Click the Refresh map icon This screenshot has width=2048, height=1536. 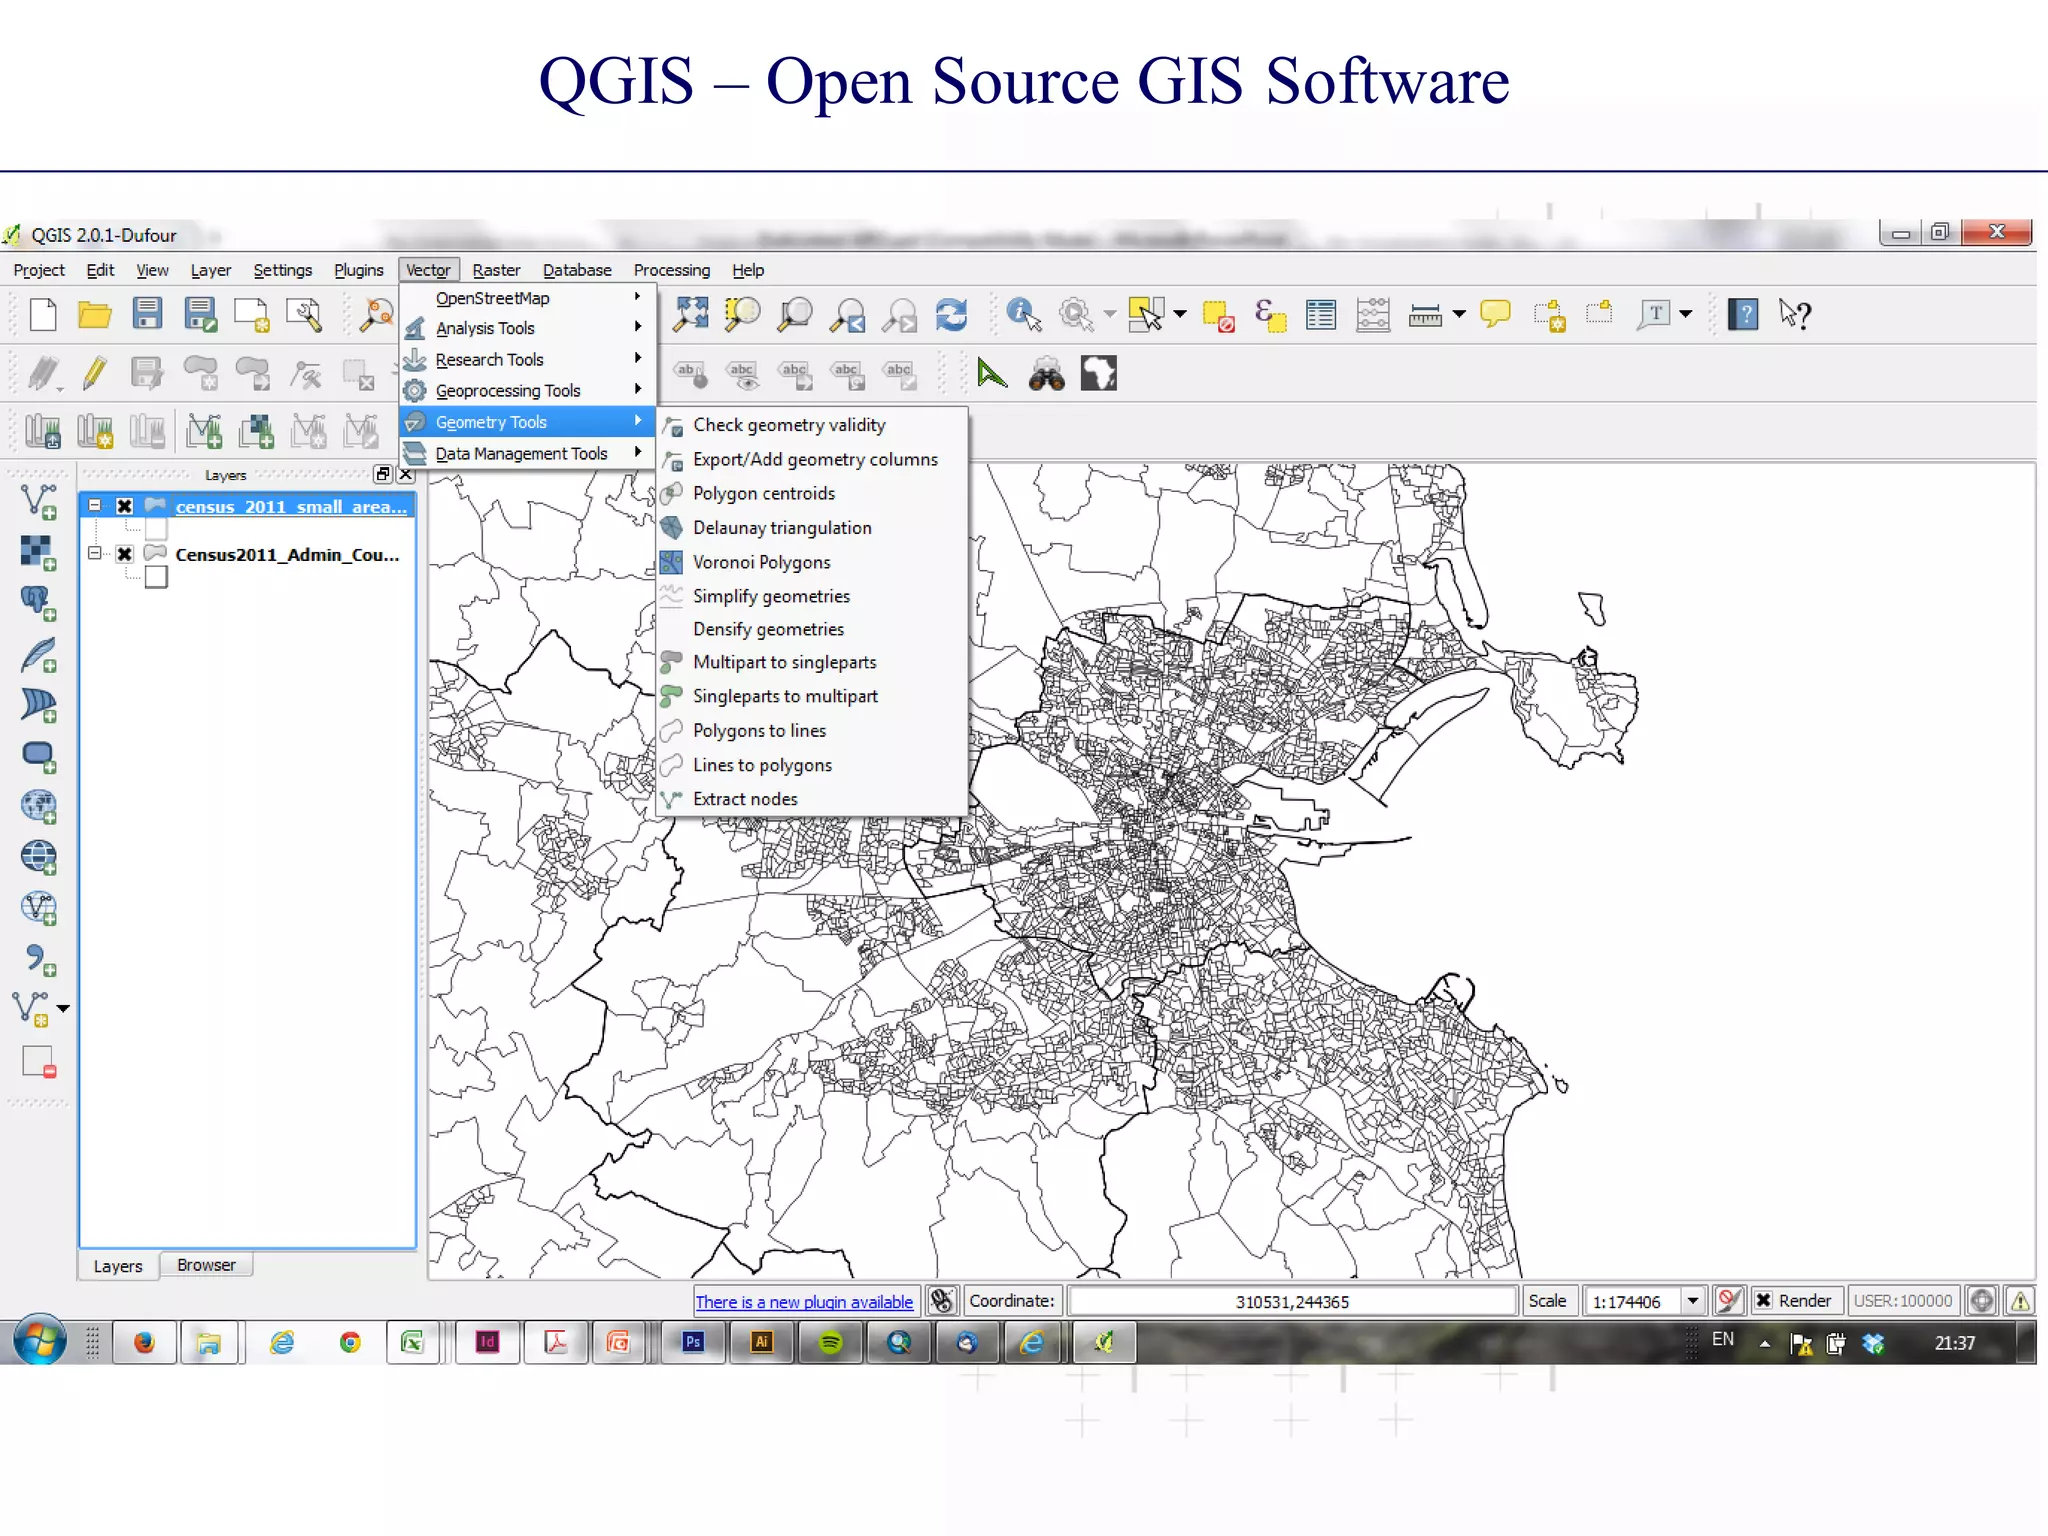(x=951, y=314)
